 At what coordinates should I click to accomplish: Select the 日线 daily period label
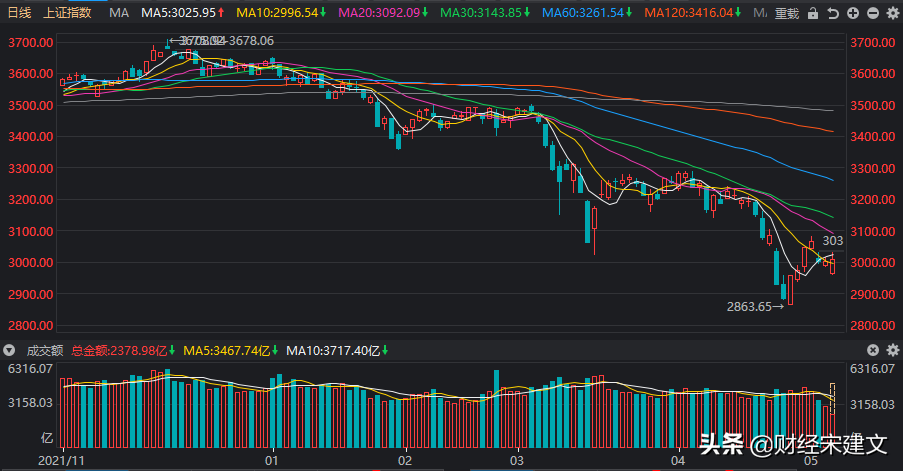click(20, 13)
